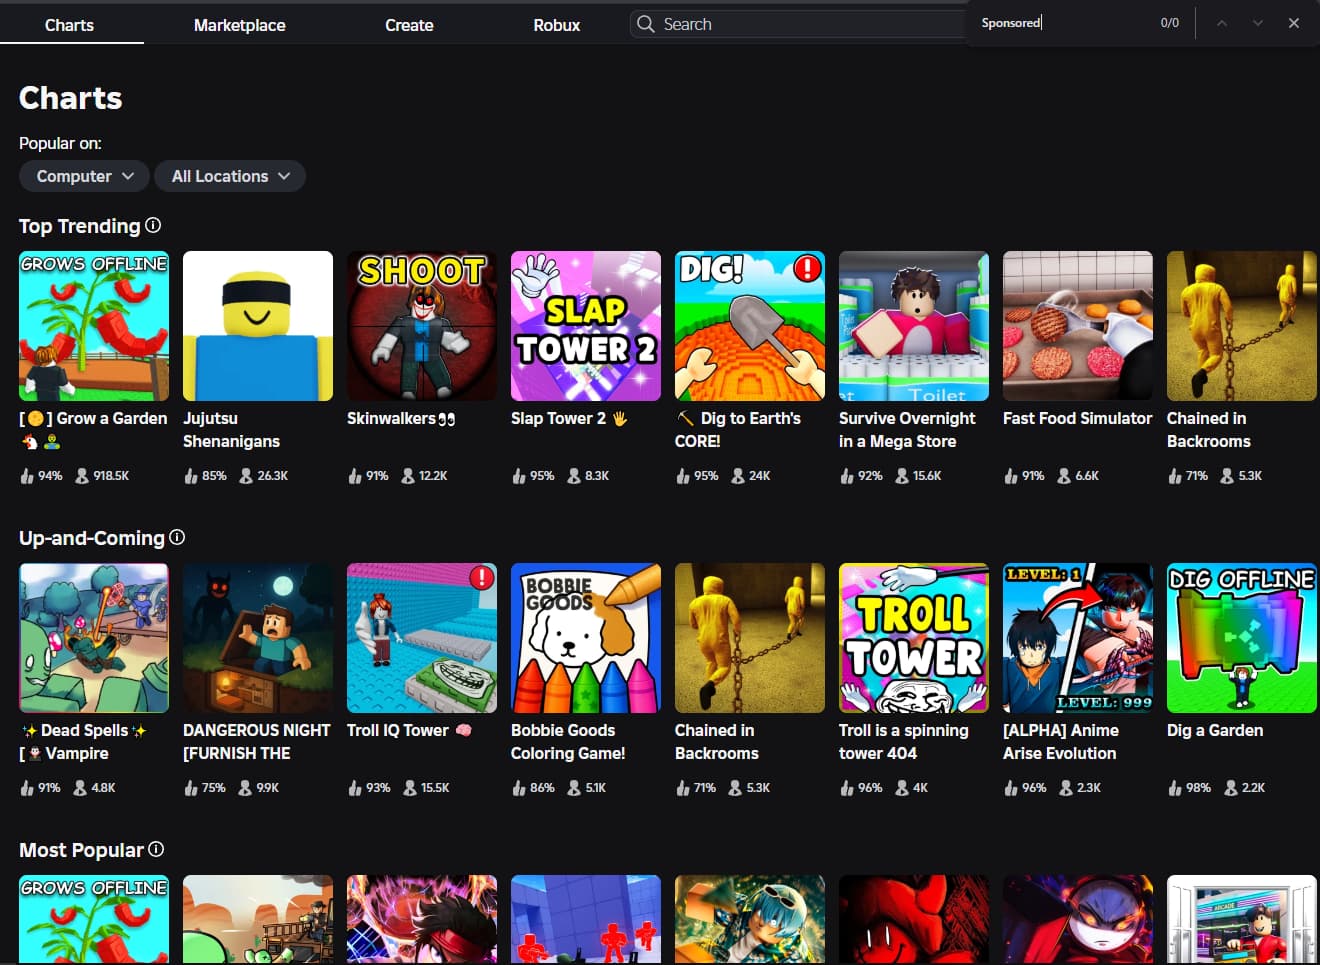Click the Jujutsu Shenanigans title link
This screenshot has width=1320, height=965.
click(231, 430)
